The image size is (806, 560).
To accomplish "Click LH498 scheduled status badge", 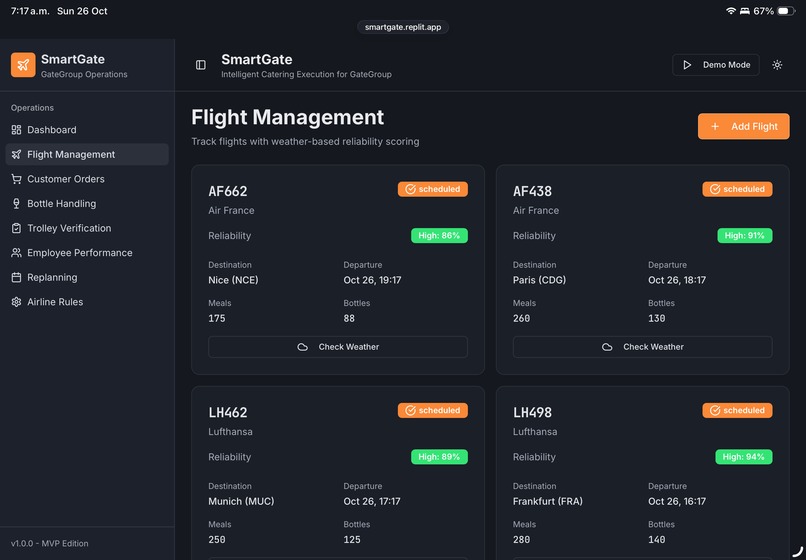I will pyautogui.click(x=737, y=410).
